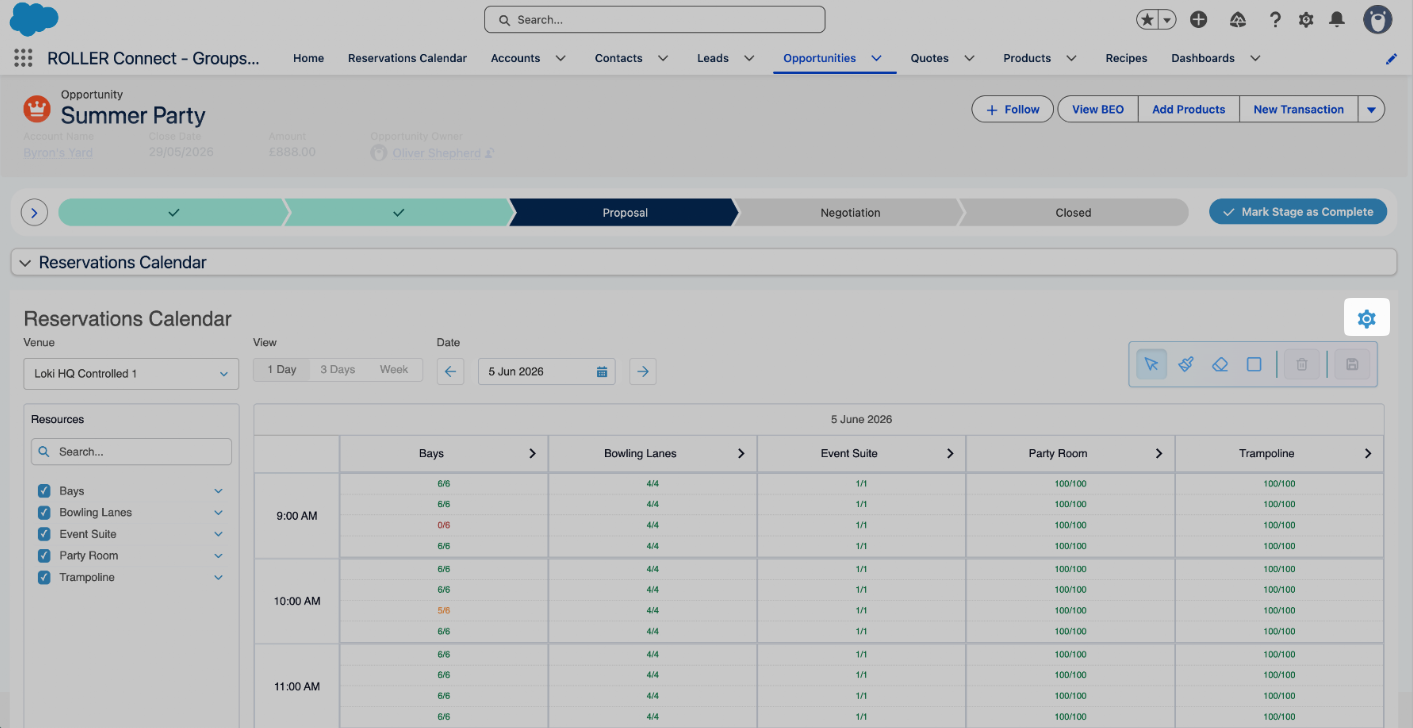Open the question mark help menu
The image size is (1413, 728).
click(x=1275, y=19)
